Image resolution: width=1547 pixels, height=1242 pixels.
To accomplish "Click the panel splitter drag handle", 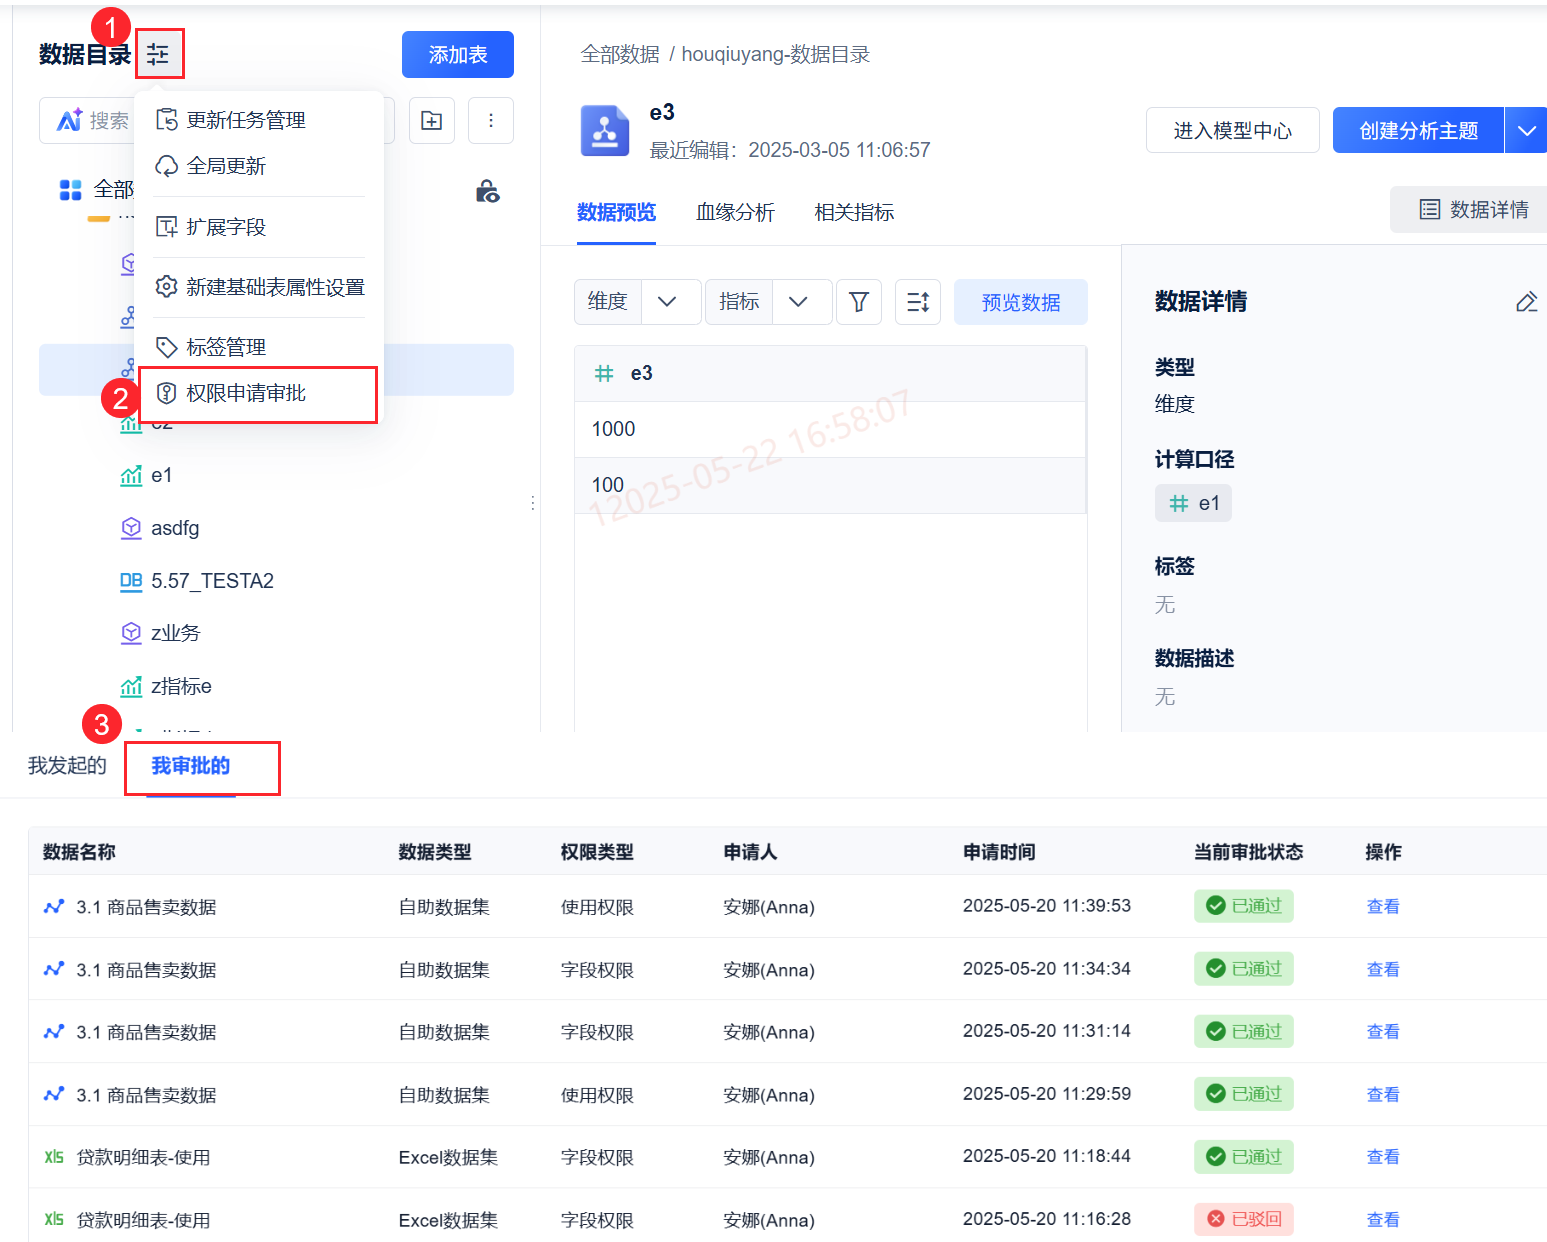I will tap(533, 503).
